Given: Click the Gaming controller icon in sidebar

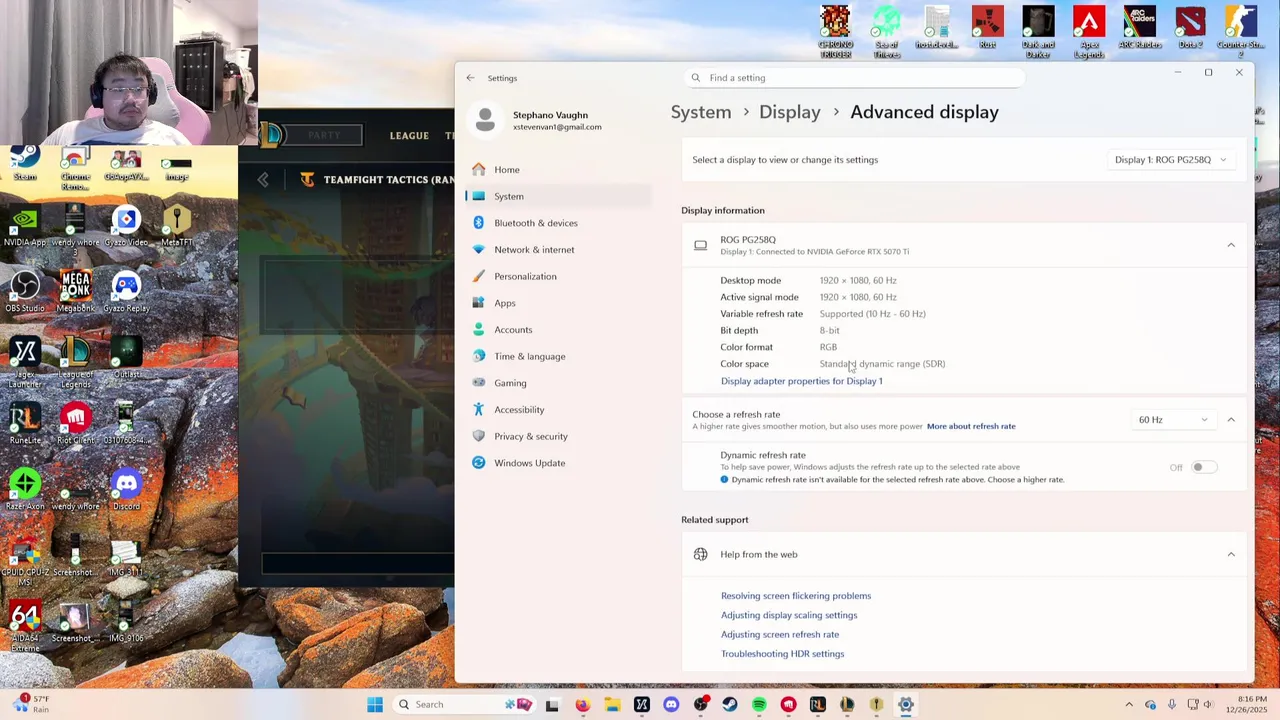Looking at the screenshot, I should 479,383.
